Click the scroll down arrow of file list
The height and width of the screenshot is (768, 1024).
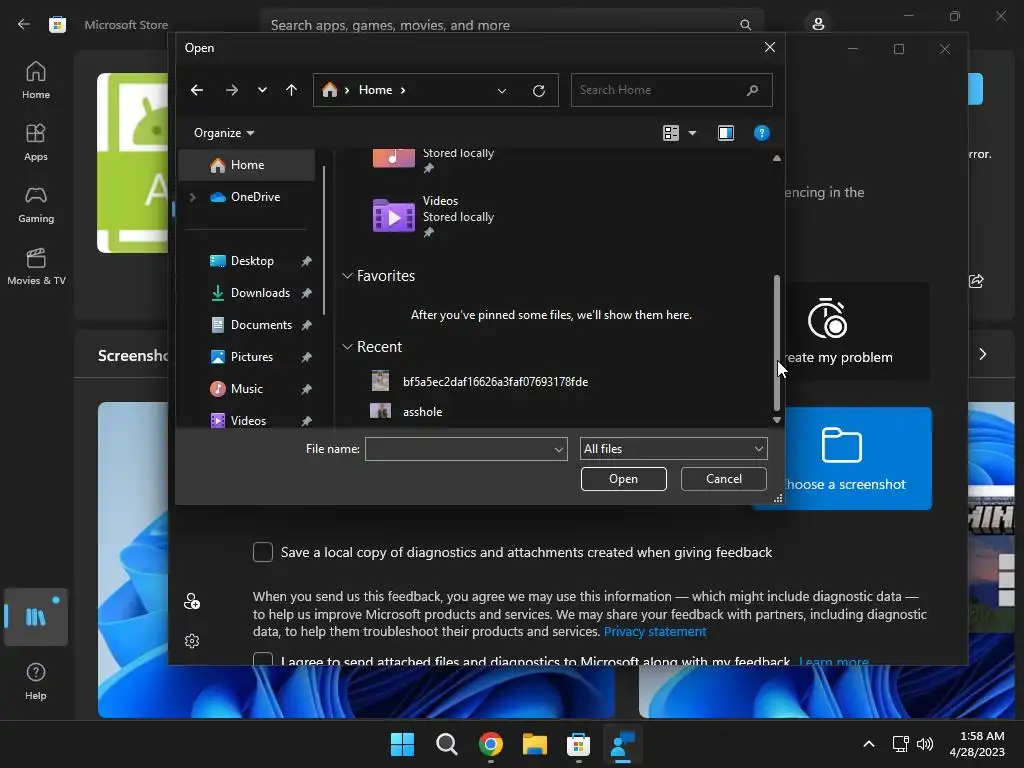(x=776, y=420)
